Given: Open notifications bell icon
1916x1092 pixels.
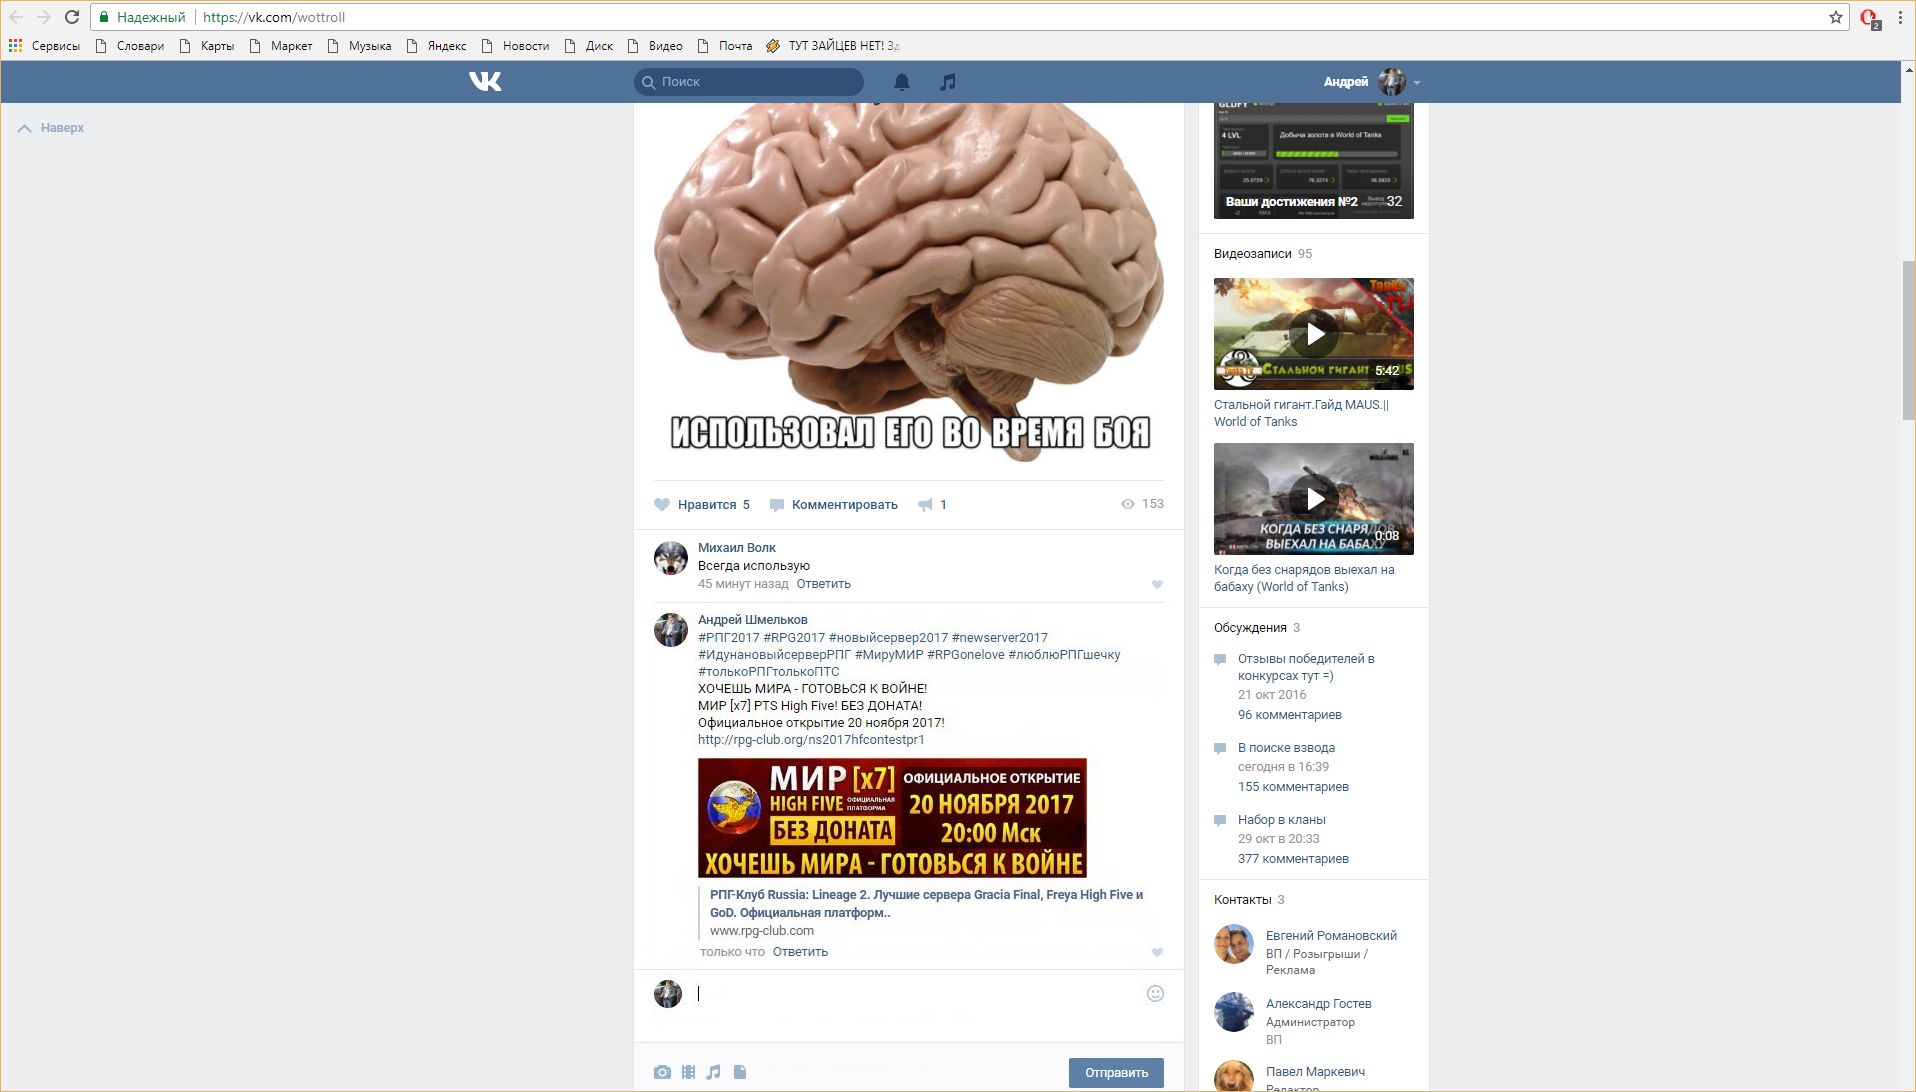Looking at the screenshot, I should click(x=902, y=82).
